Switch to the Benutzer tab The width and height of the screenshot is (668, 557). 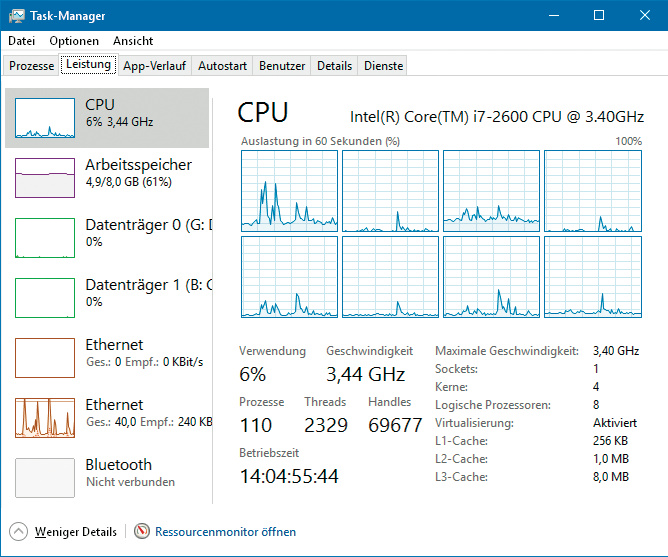pyautogui.click(x=282, y=66)
